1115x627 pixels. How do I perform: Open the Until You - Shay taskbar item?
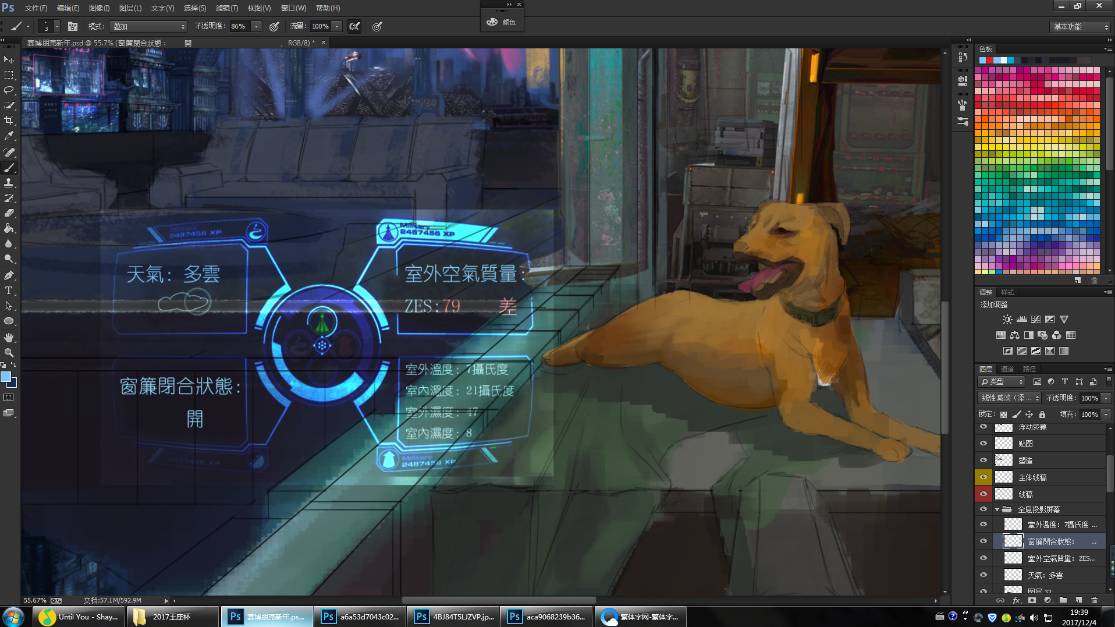coord(79,616)
